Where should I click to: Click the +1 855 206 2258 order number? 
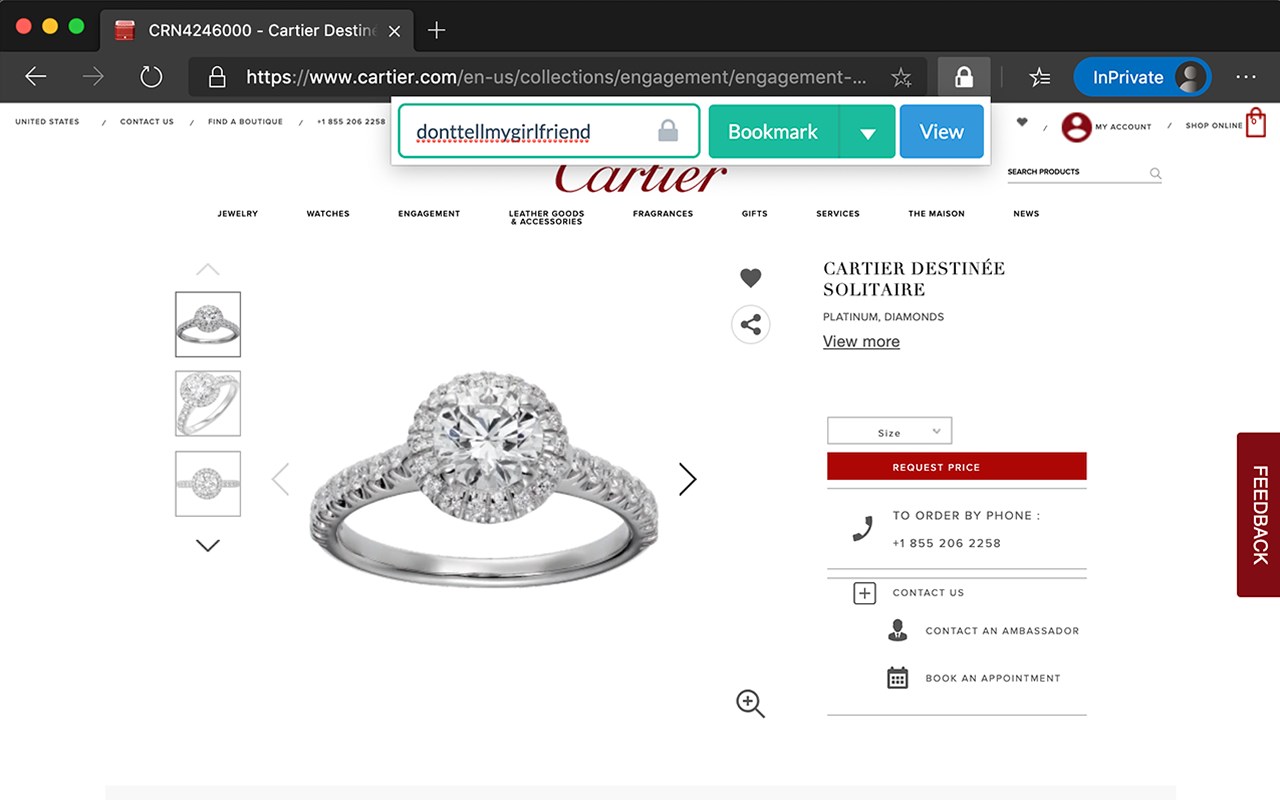point(946,543)
